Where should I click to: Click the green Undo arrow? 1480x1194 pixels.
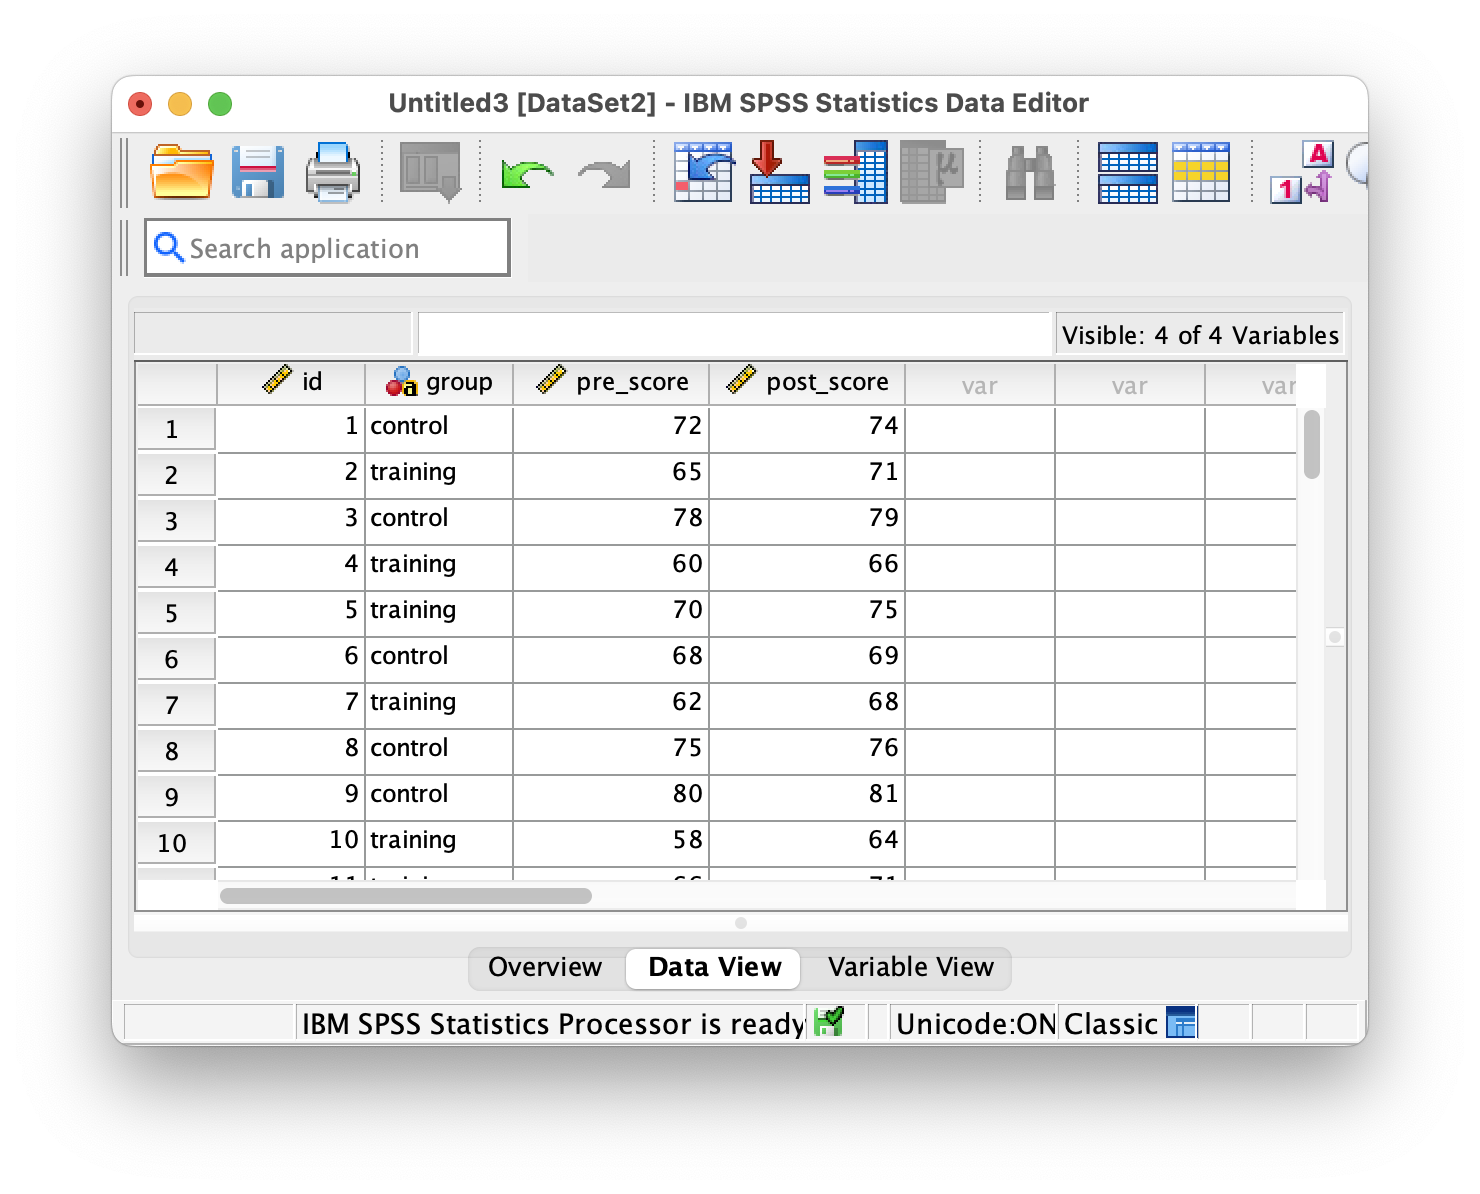tap(527, 174)
